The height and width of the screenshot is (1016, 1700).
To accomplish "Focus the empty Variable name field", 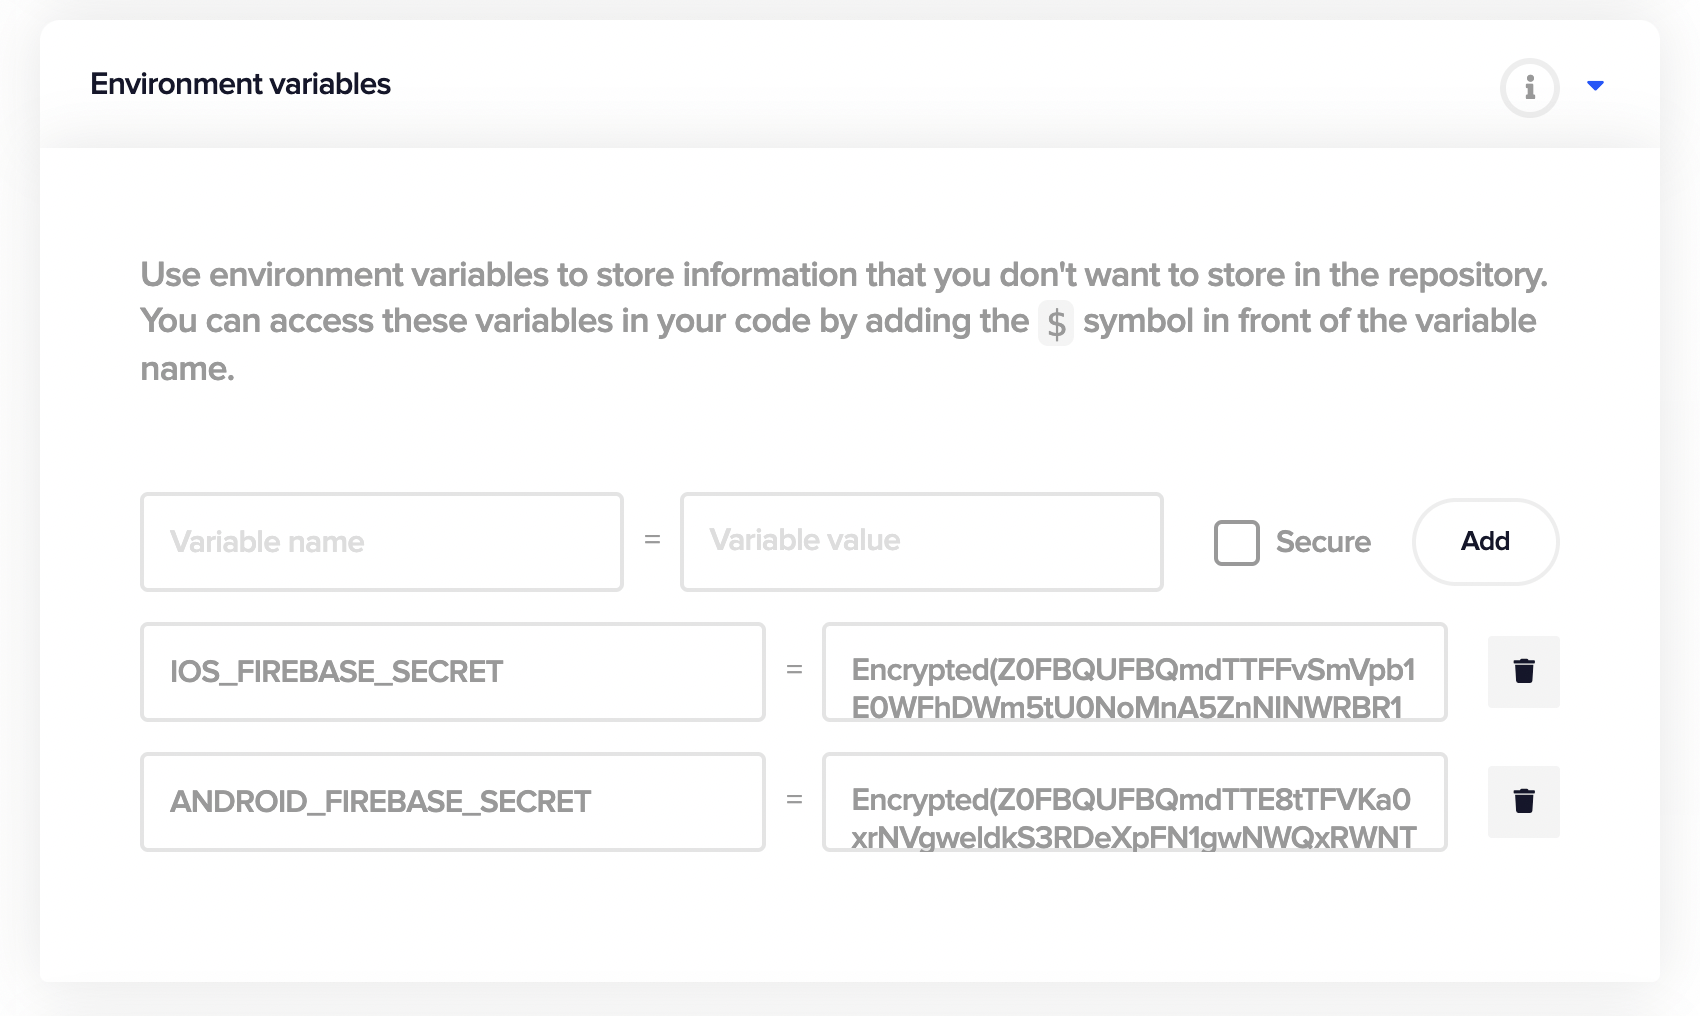I will tap(381, 542).
